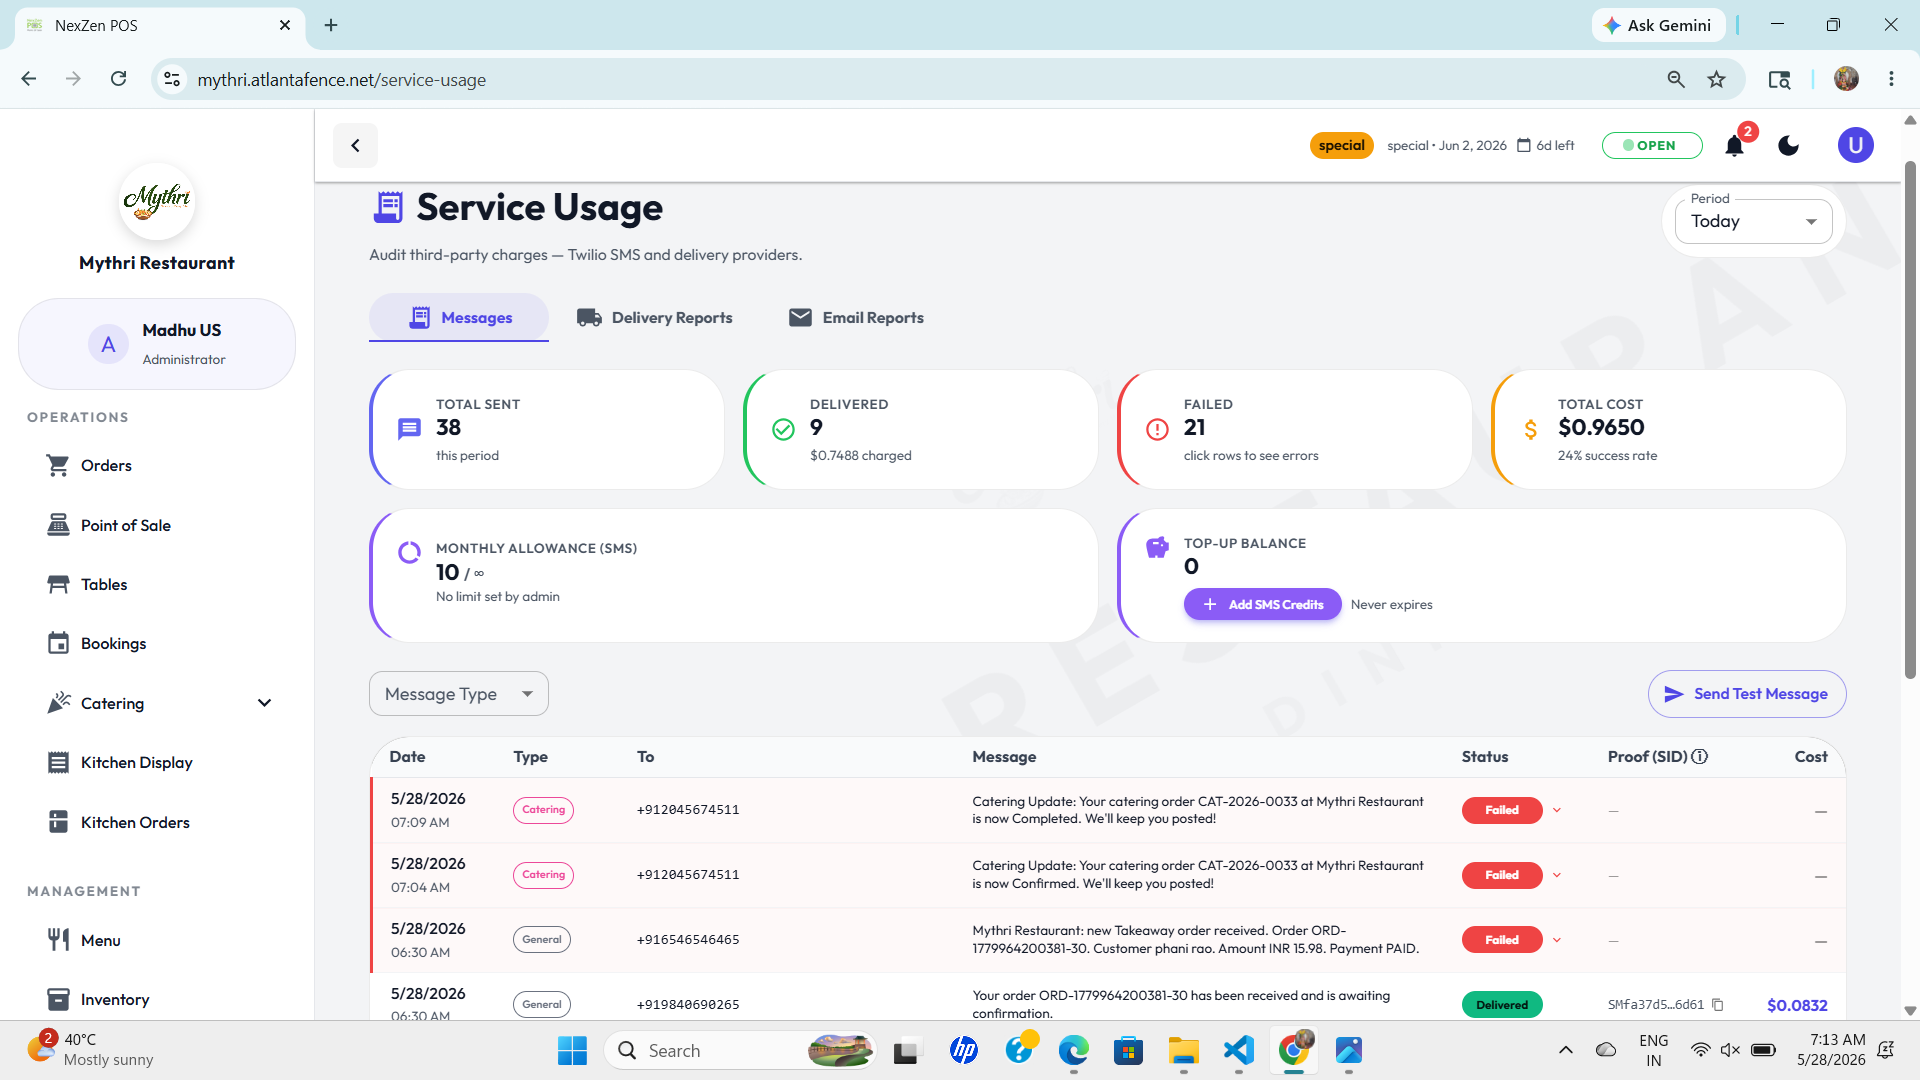Click the Service Usage receipt icon
This screenshot has height=1080, width=1920.
click(388, 208)
